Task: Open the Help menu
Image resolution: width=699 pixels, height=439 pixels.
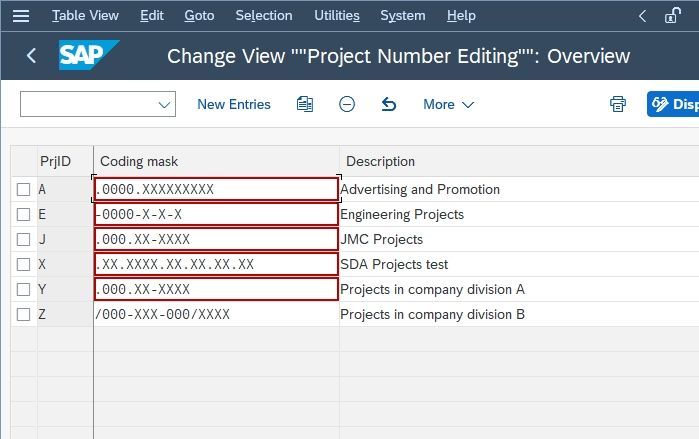Action: (461, 16)
